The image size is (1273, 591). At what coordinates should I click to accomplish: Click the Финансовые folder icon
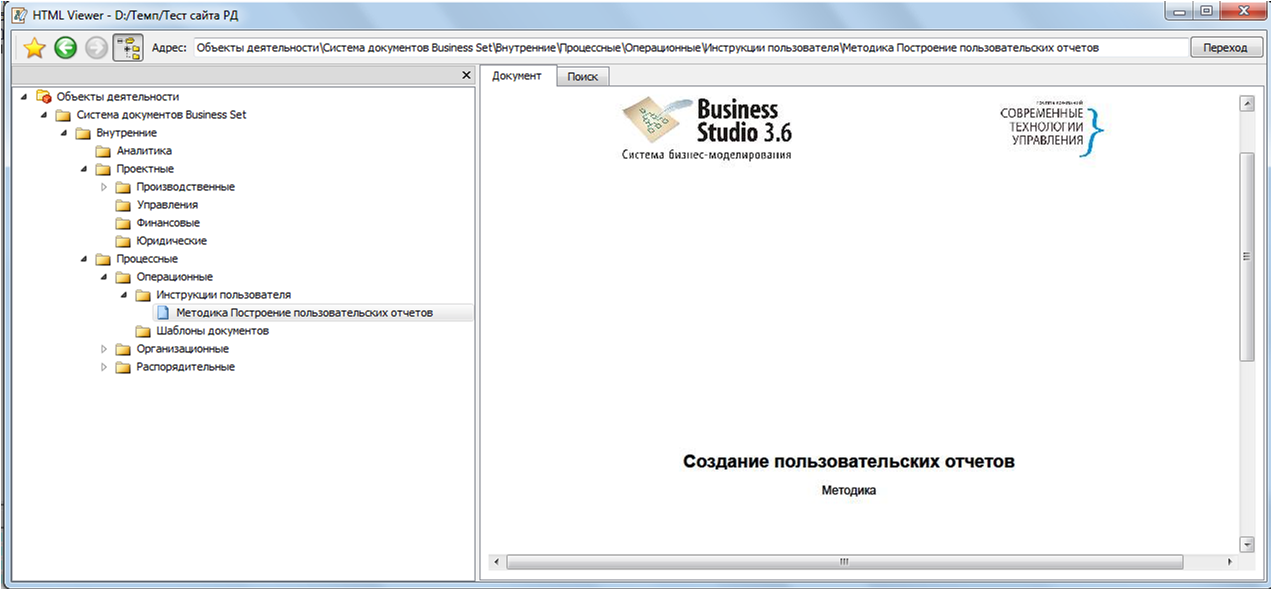[123, 223]
